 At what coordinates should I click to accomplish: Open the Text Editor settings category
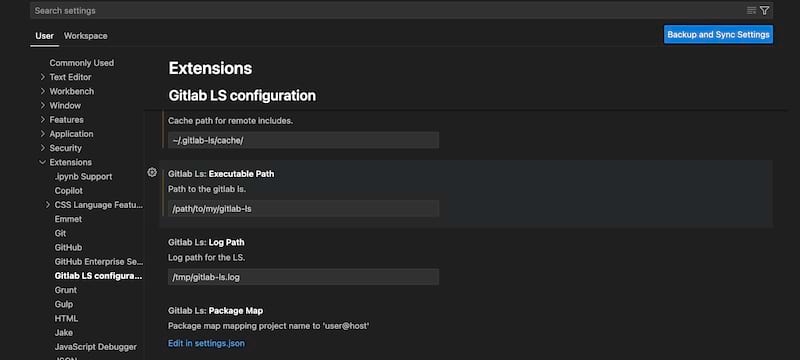(x=70, y=77)
